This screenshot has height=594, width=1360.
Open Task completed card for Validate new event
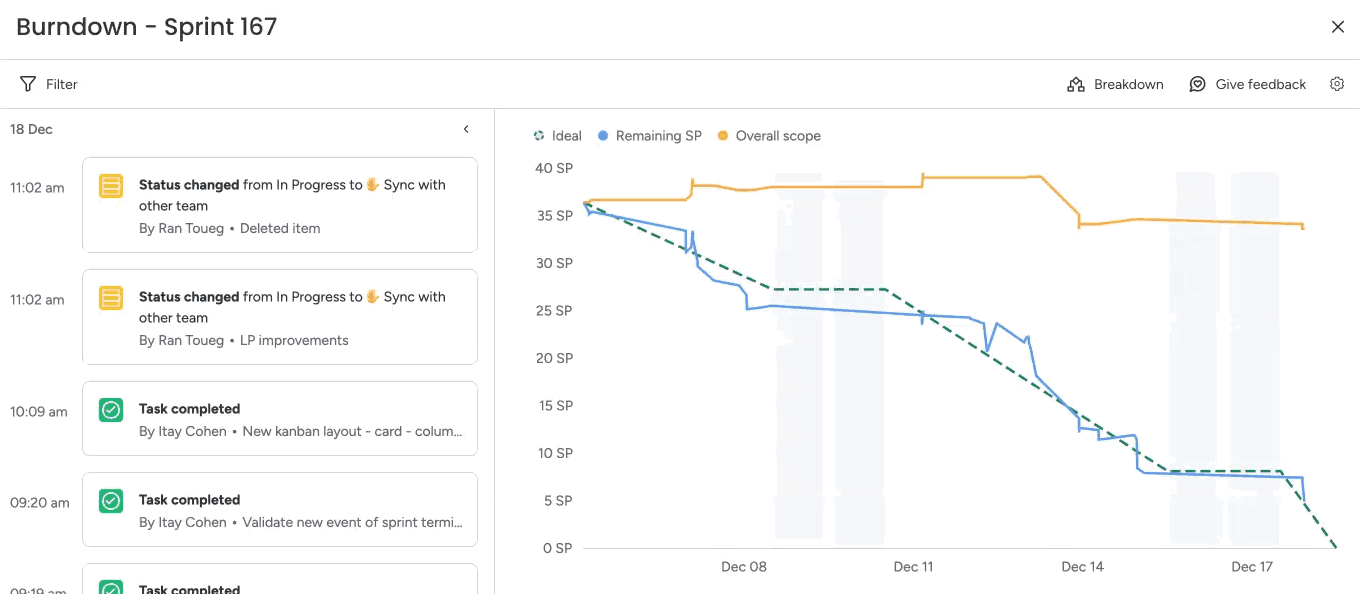280,510
